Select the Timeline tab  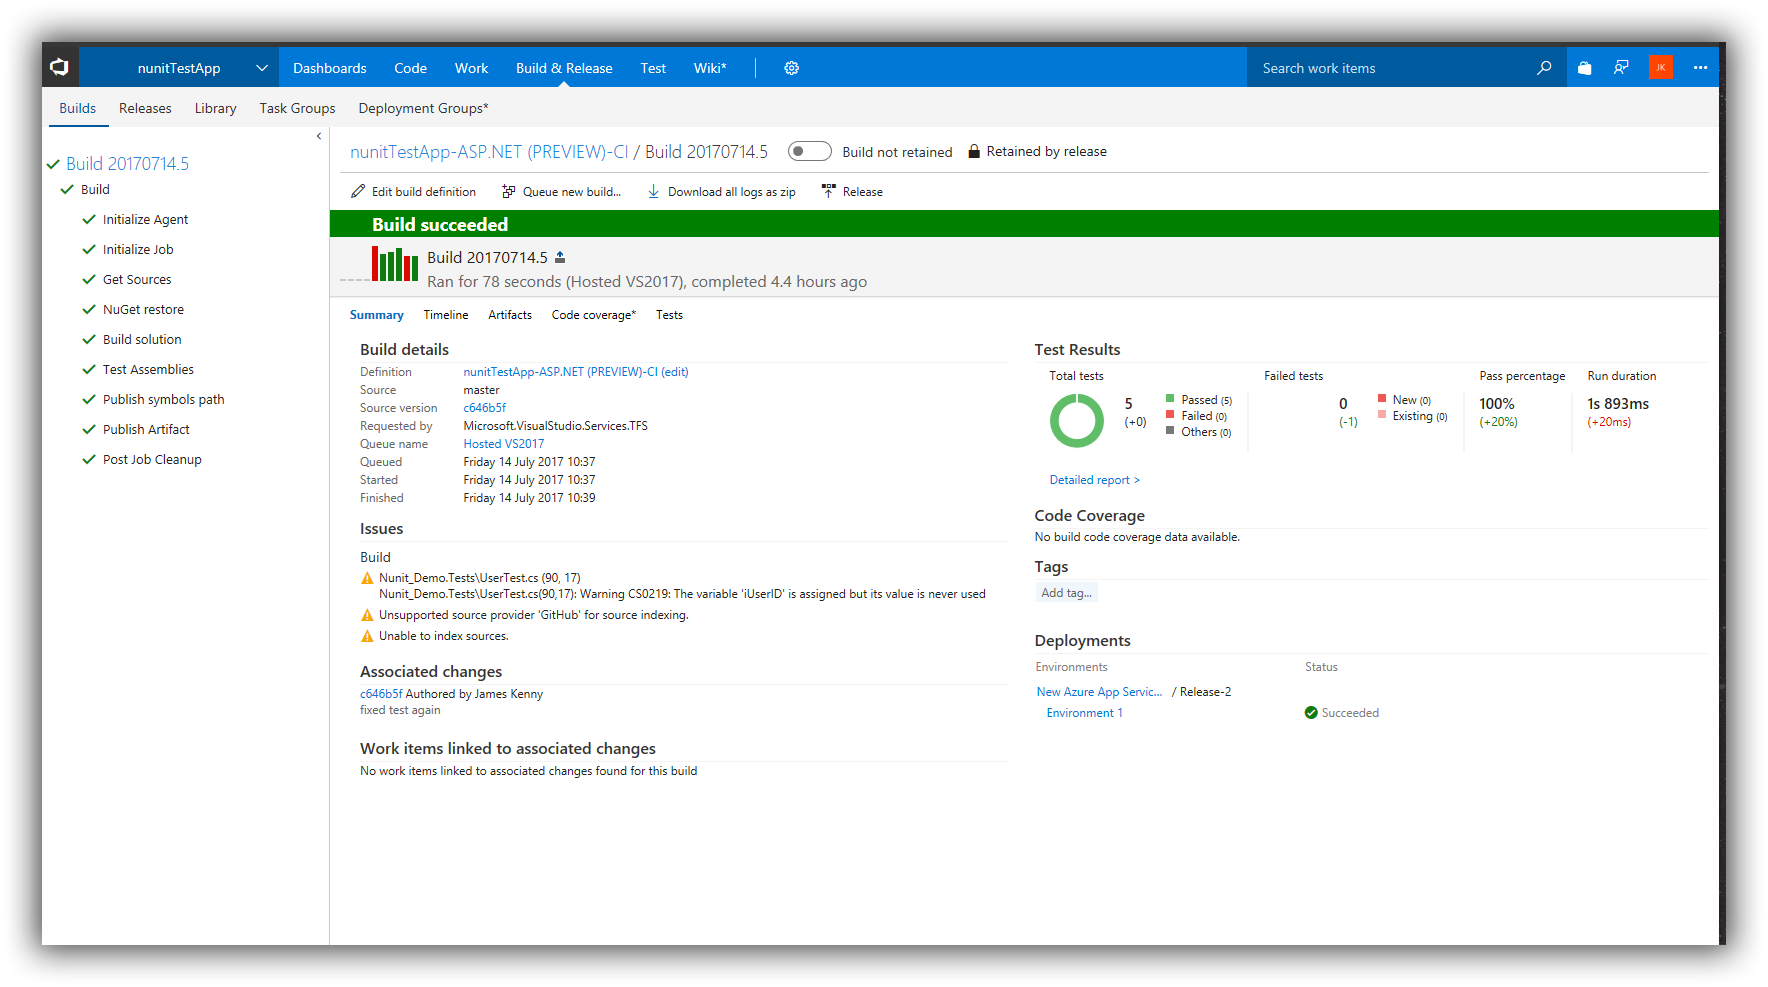[446, 315]
